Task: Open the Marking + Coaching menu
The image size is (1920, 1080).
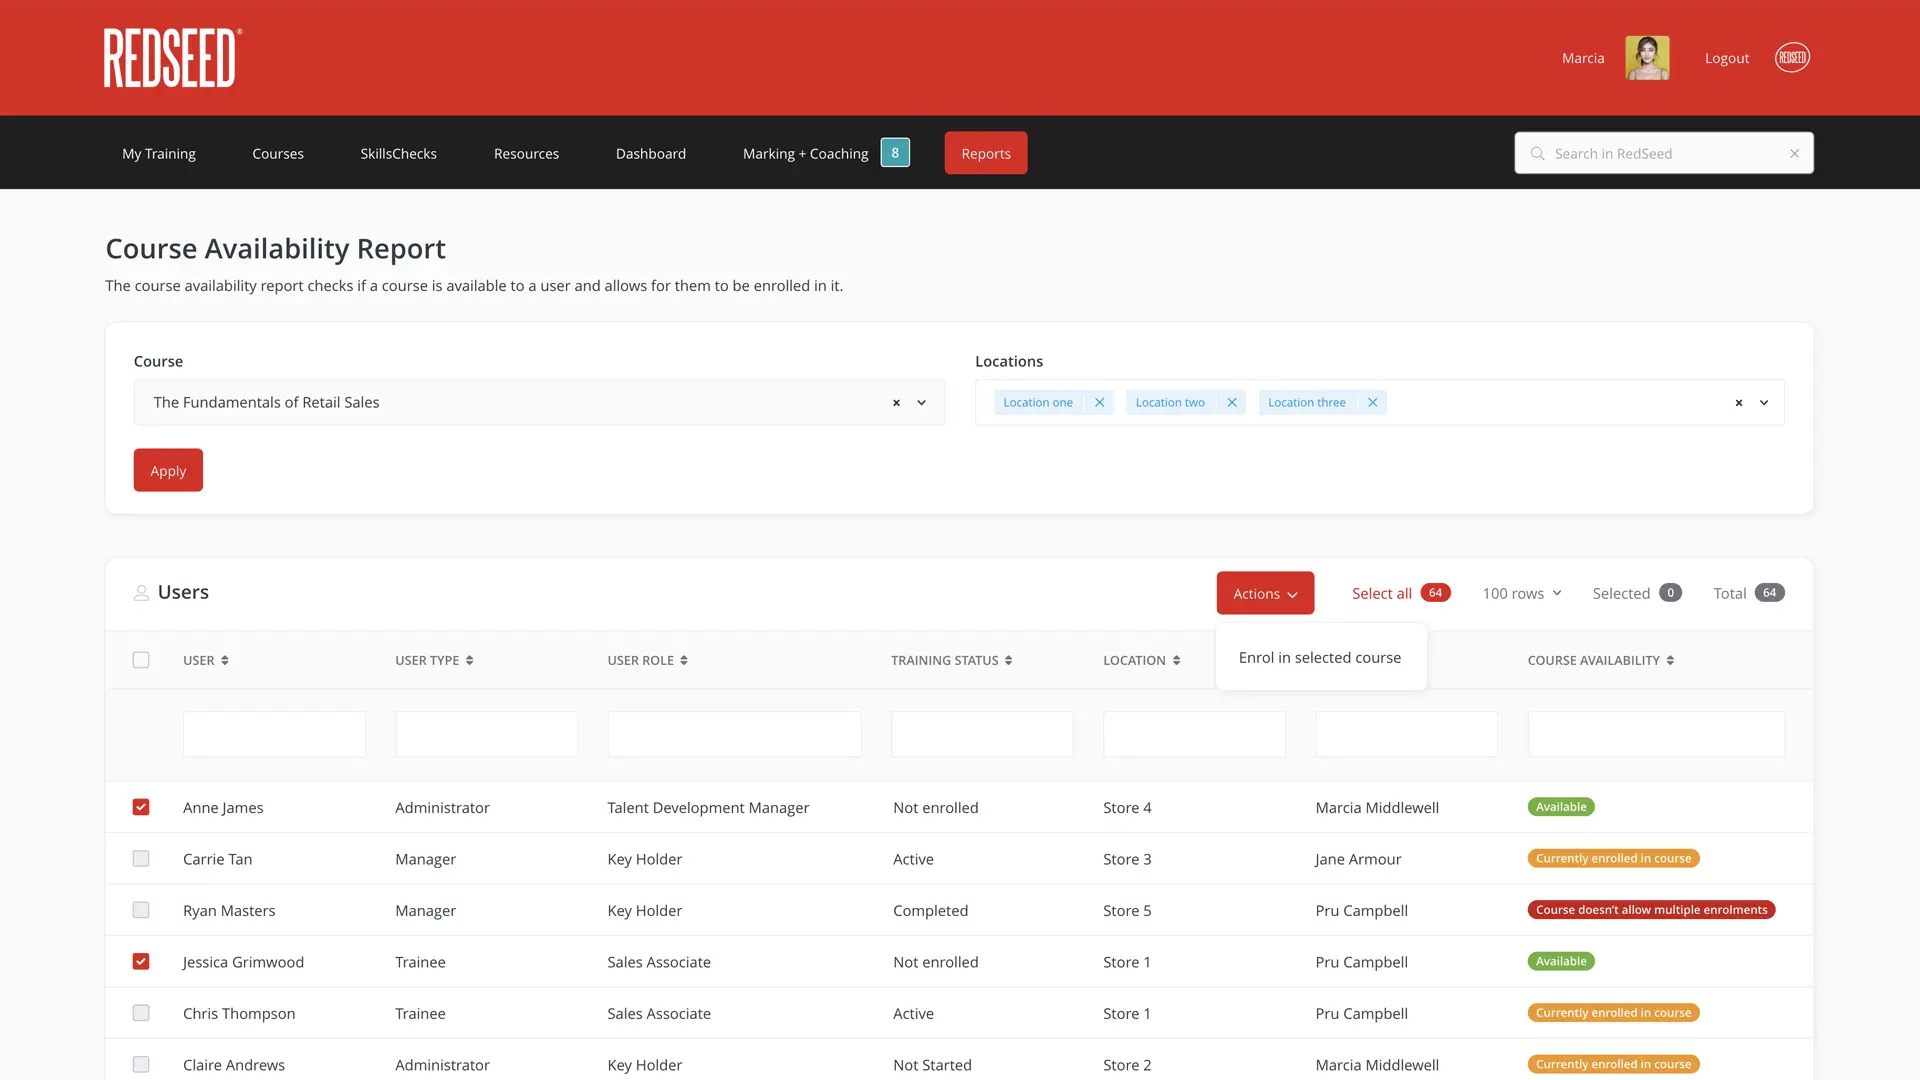Action: click(805, 153)
